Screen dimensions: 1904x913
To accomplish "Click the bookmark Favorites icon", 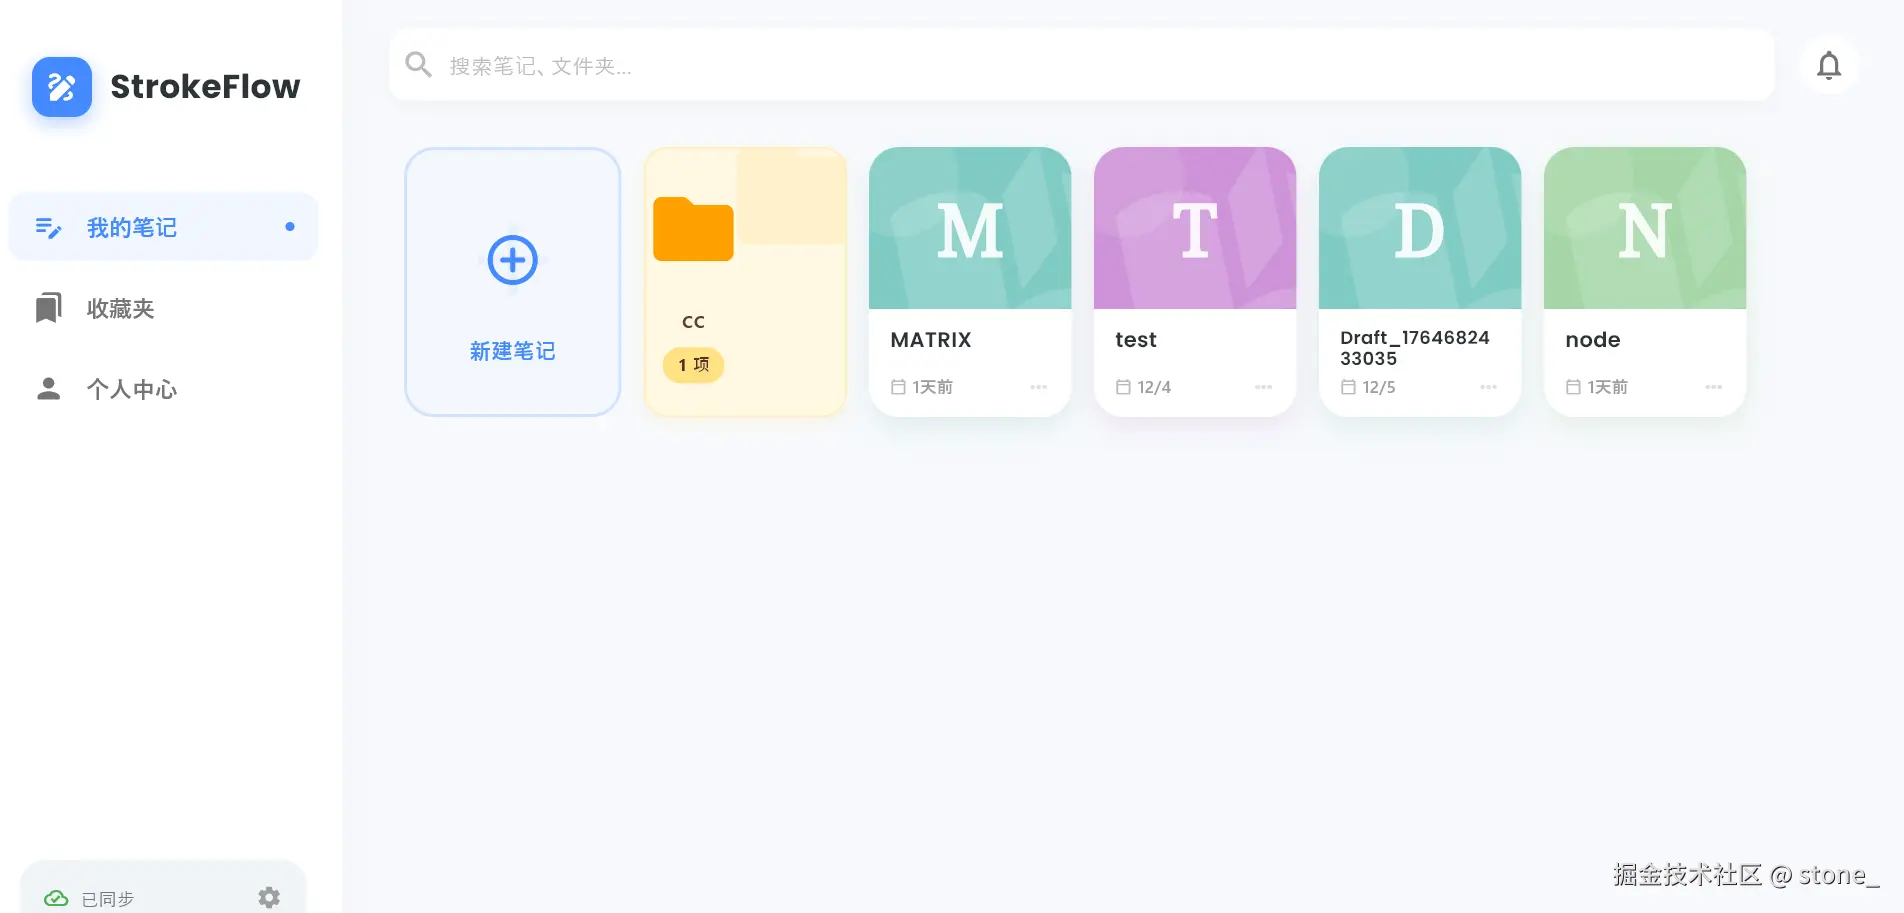I will (48, 308).
